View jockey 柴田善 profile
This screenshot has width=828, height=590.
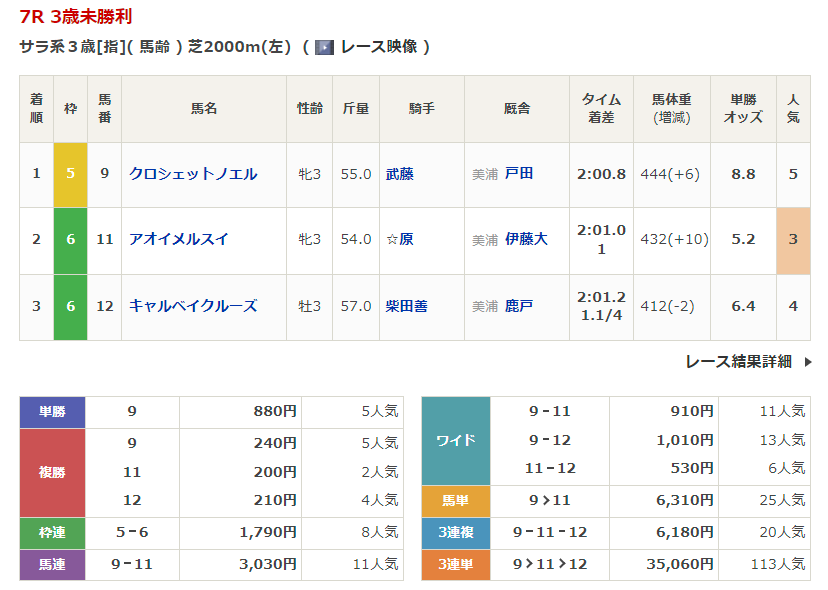coord(407,306)
